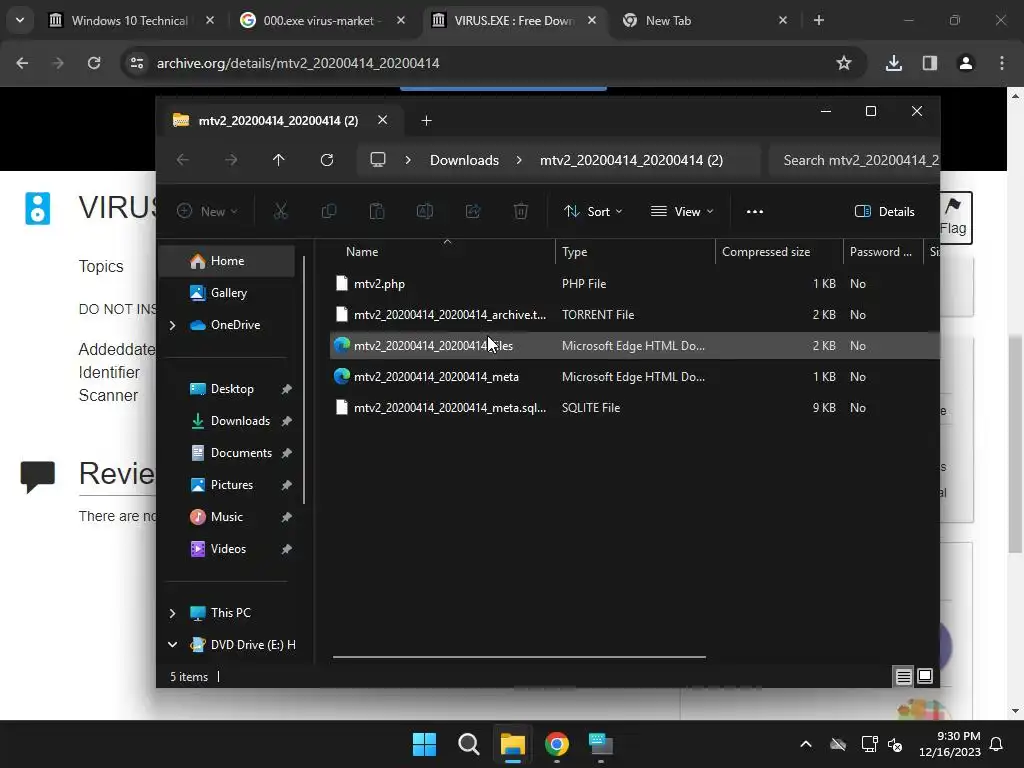Open Desktop quick access folder

(232, 389)
